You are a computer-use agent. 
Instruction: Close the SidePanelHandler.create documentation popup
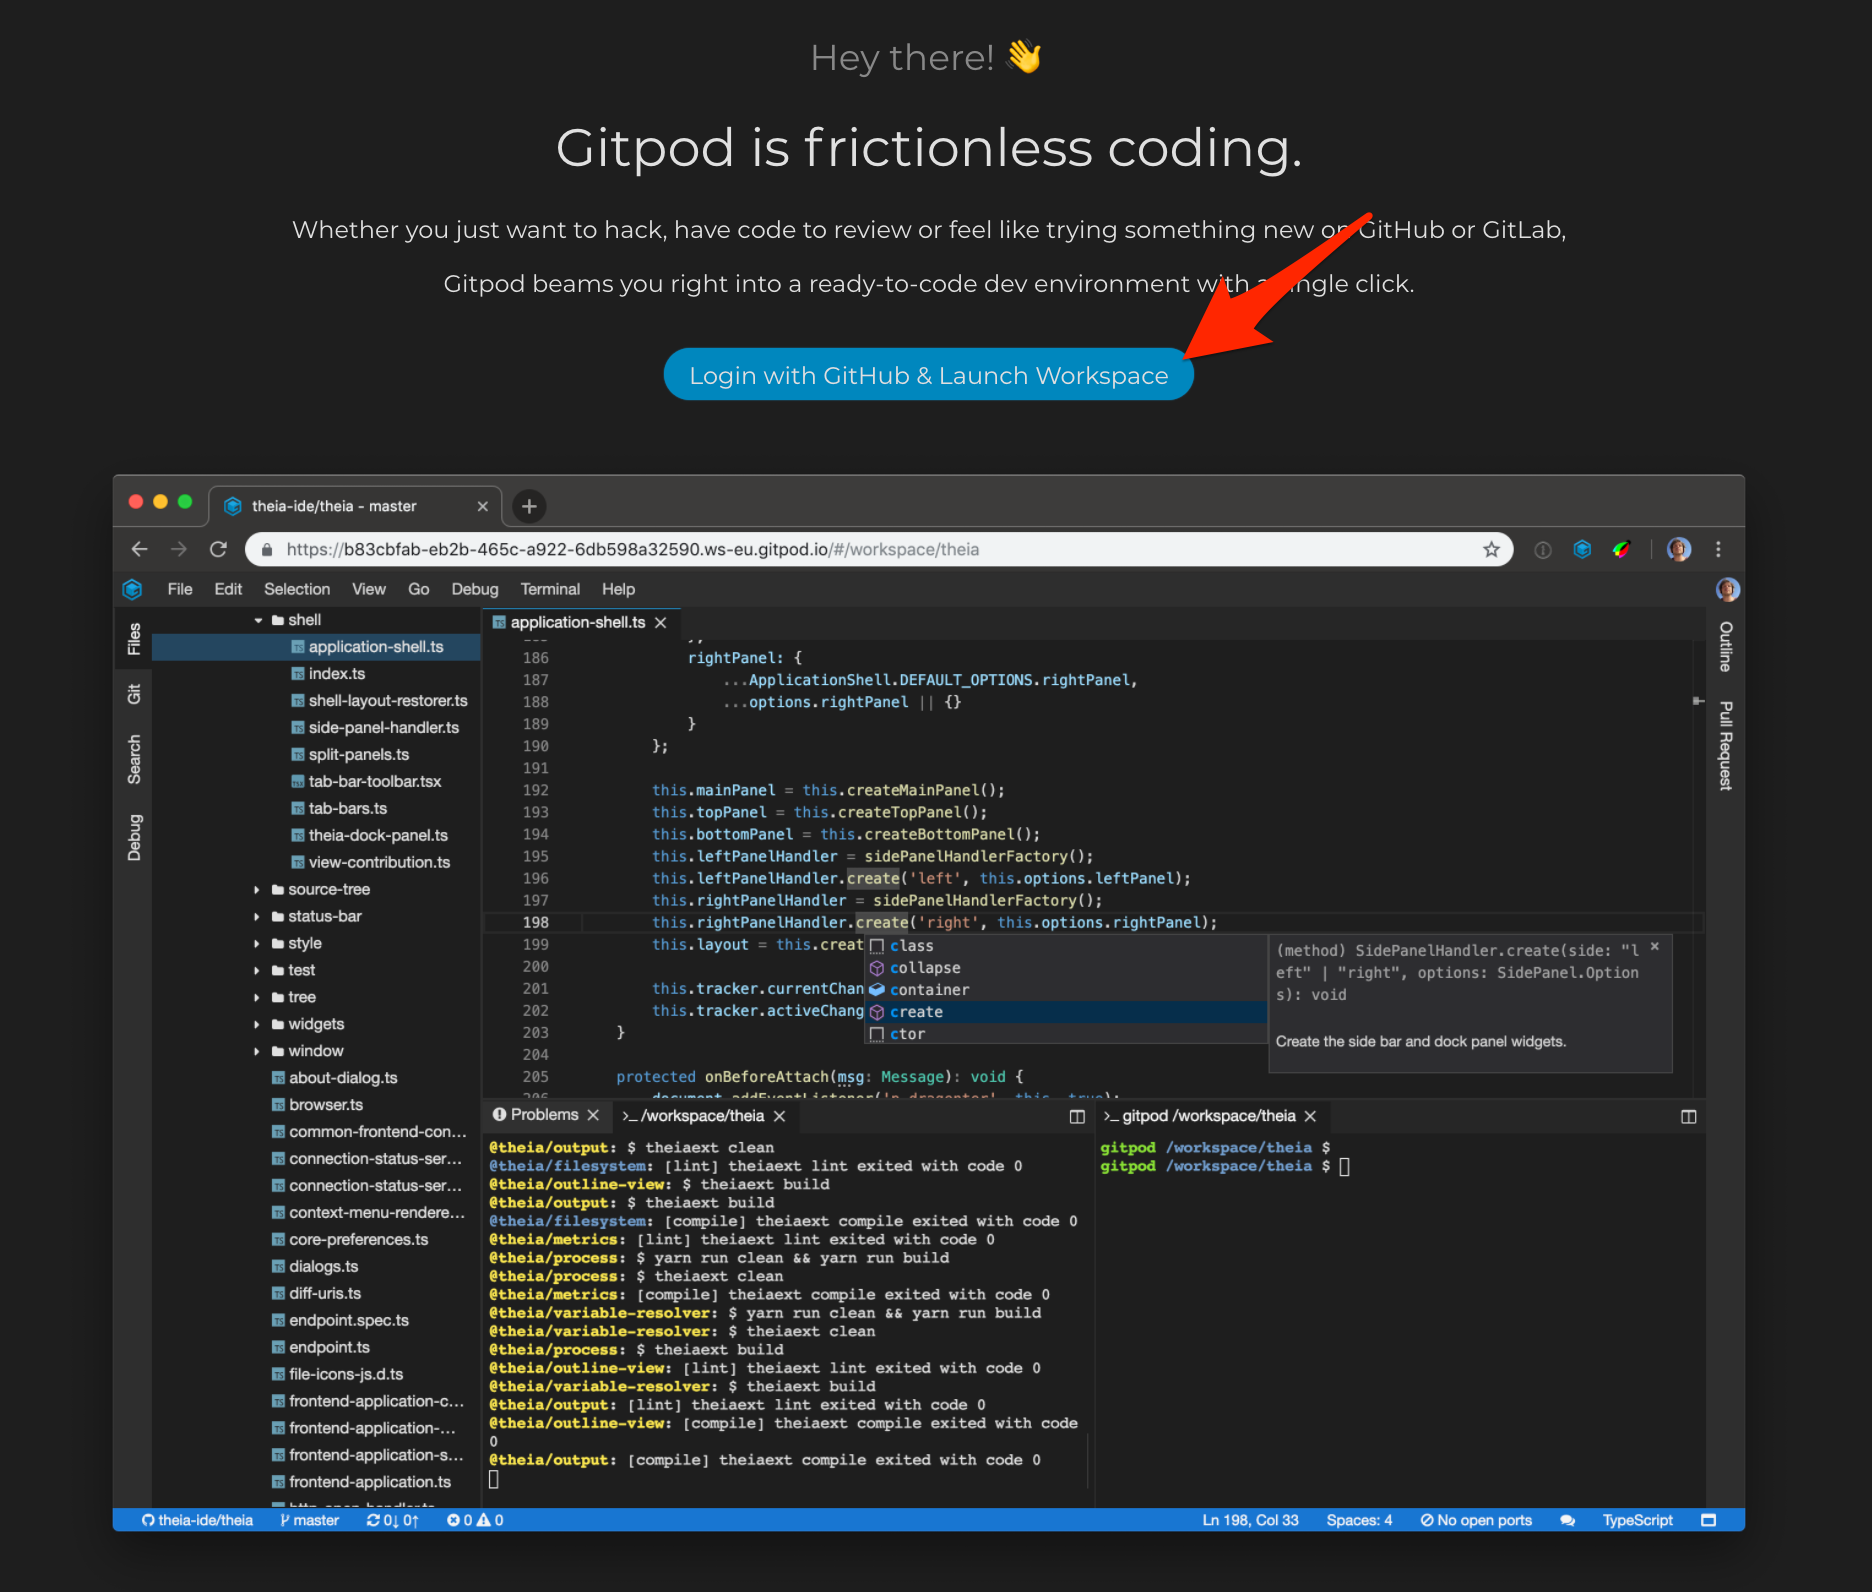click(1655, 946)
